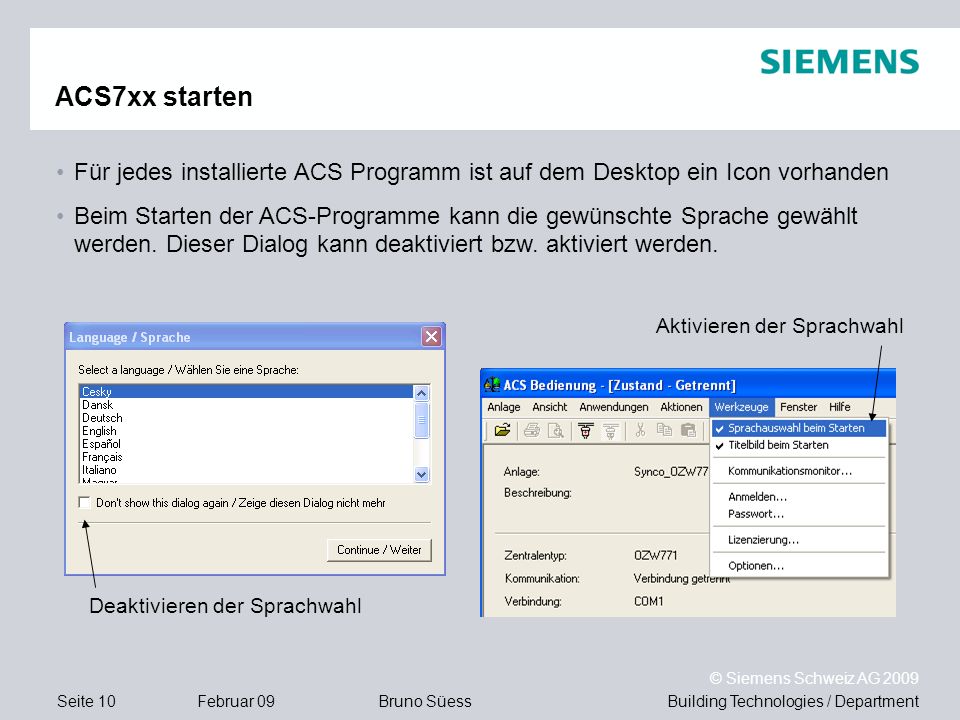Open the Ansicht menu
Screen dimensions: 960x720
pos(550,407)
